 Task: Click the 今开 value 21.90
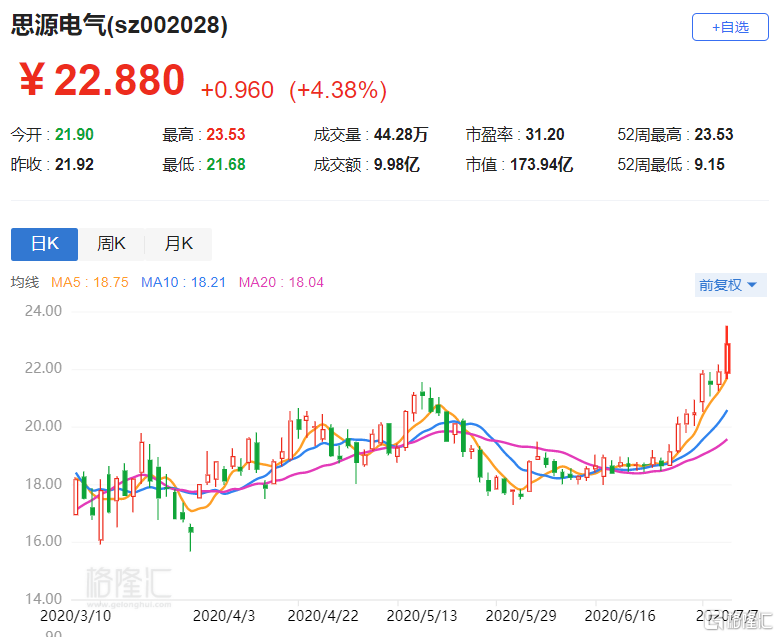74,134
